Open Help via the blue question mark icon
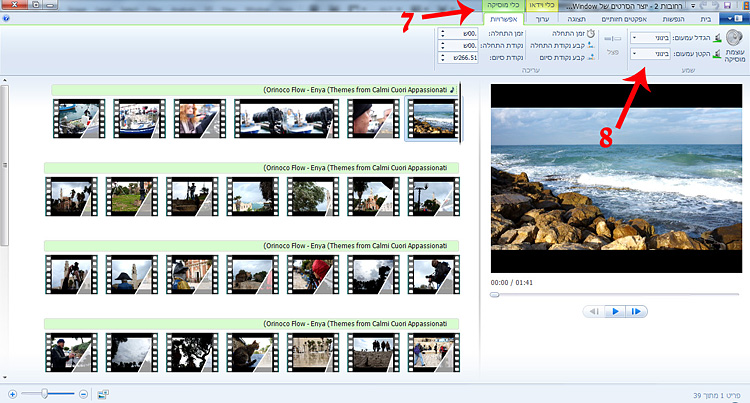This screenshot has width=750, height=403. pos(8,19)
